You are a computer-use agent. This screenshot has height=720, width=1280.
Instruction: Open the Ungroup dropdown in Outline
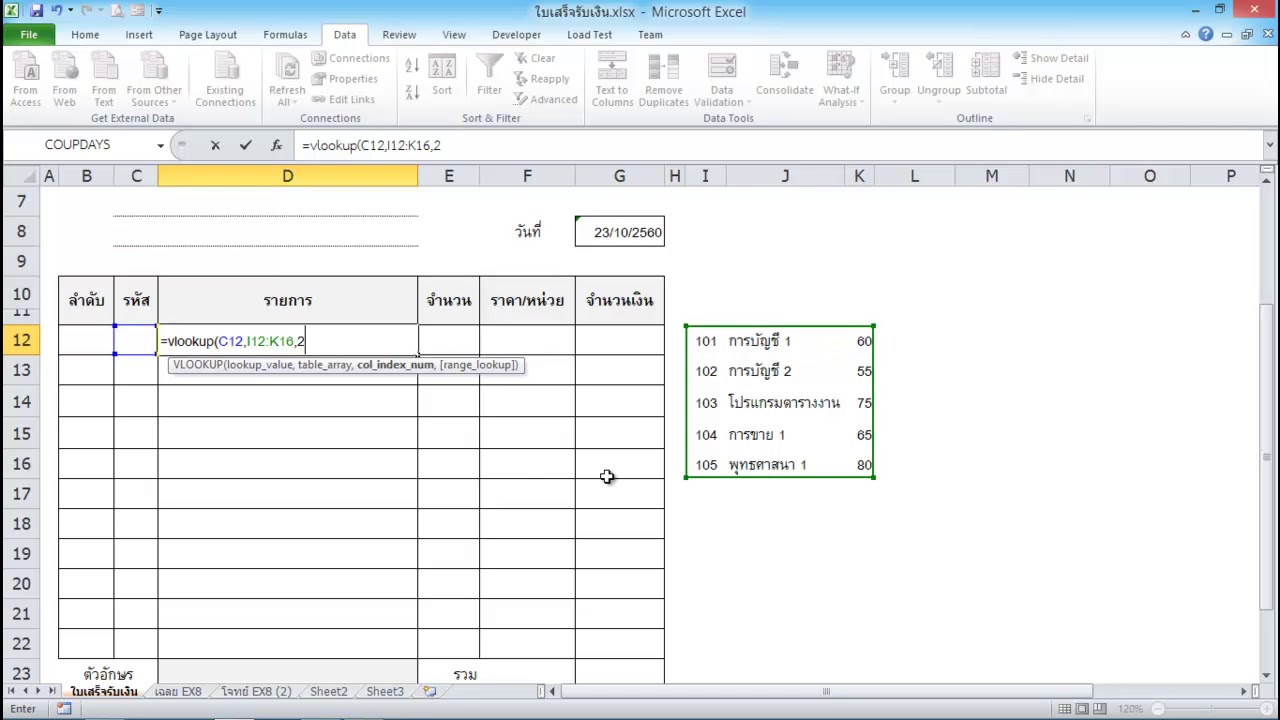[939, 79]
